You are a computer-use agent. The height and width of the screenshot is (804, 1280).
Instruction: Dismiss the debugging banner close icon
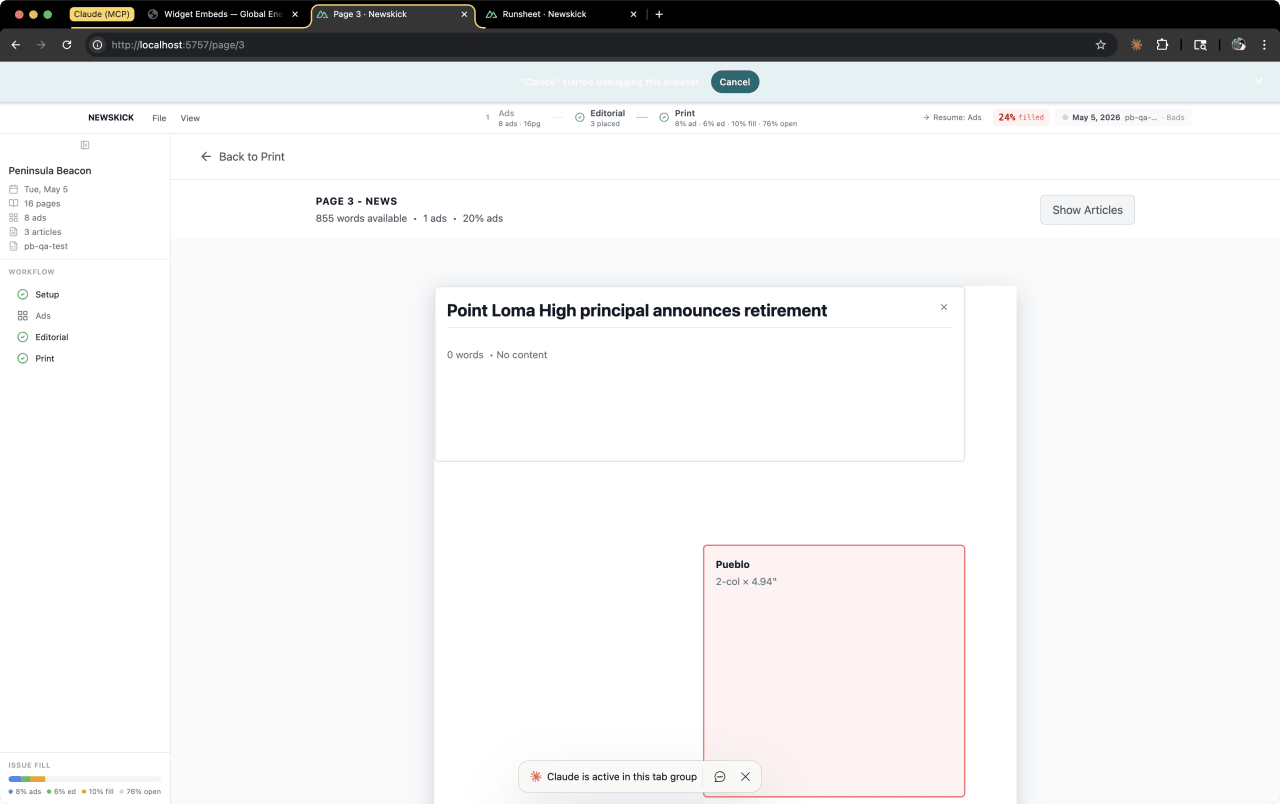coord(1259,82)
